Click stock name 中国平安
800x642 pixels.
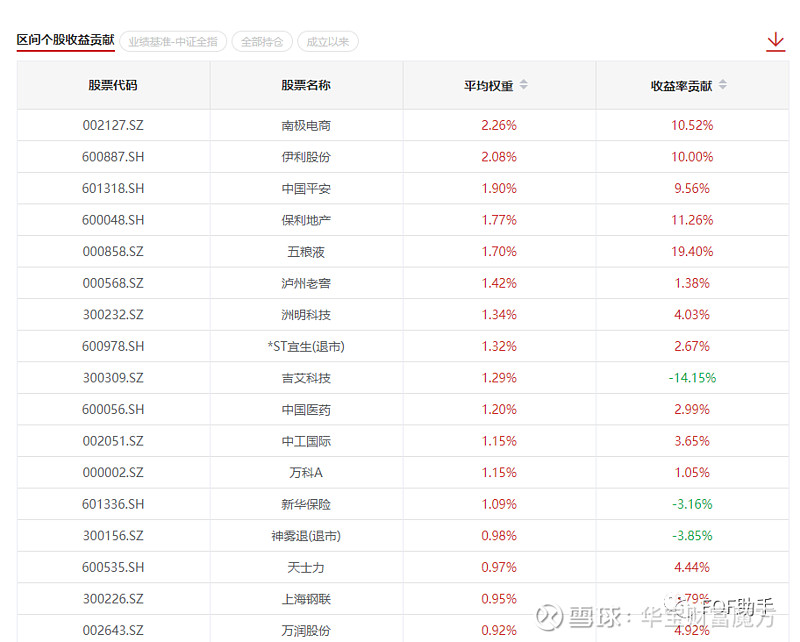(x=306, y=189)
